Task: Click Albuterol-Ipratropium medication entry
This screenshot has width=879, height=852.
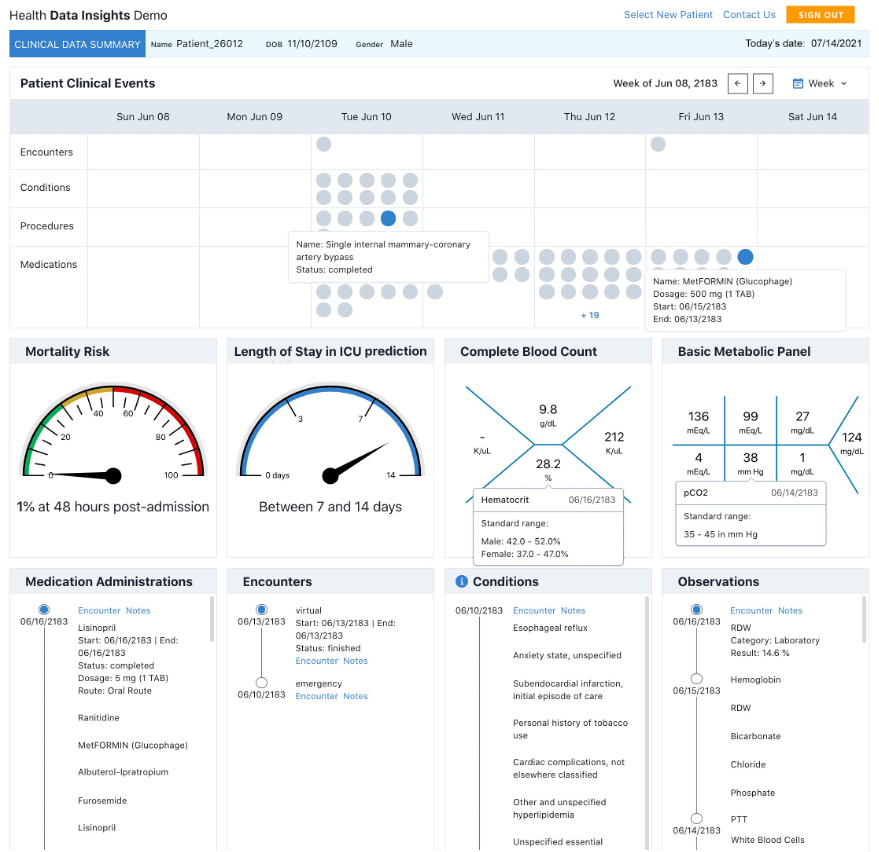Action: pyautogui.click(x=123, y=772)
